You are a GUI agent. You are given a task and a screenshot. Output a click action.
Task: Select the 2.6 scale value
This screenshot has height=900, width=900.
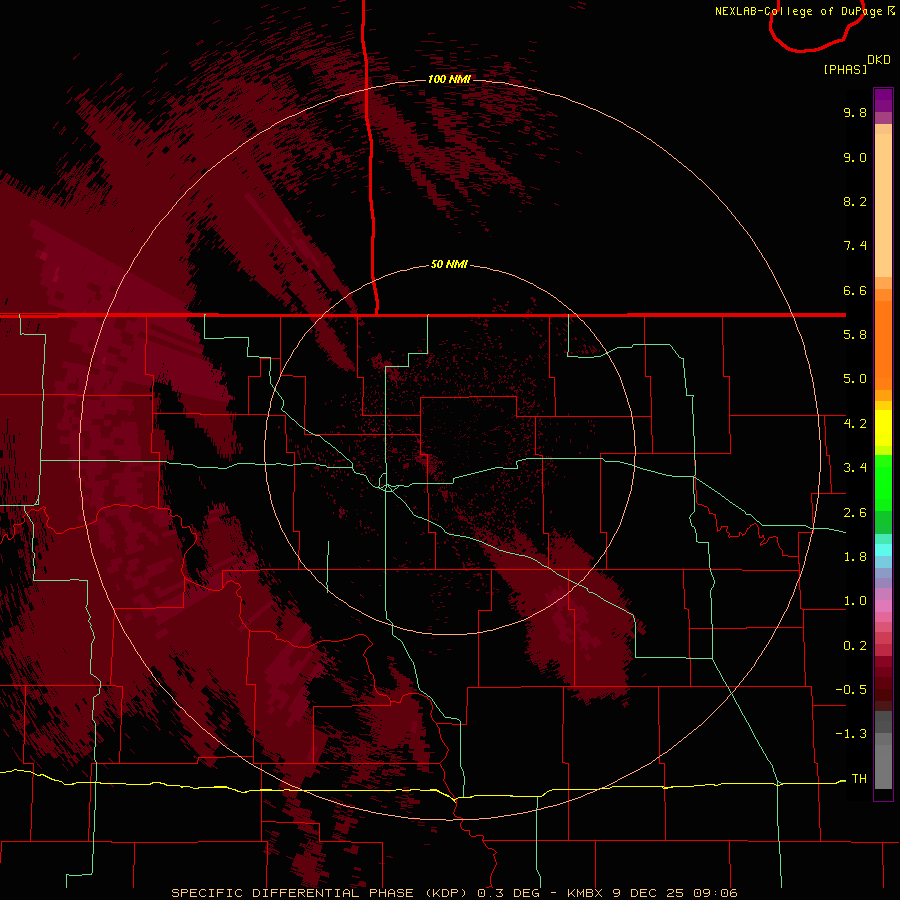(855, 512)
